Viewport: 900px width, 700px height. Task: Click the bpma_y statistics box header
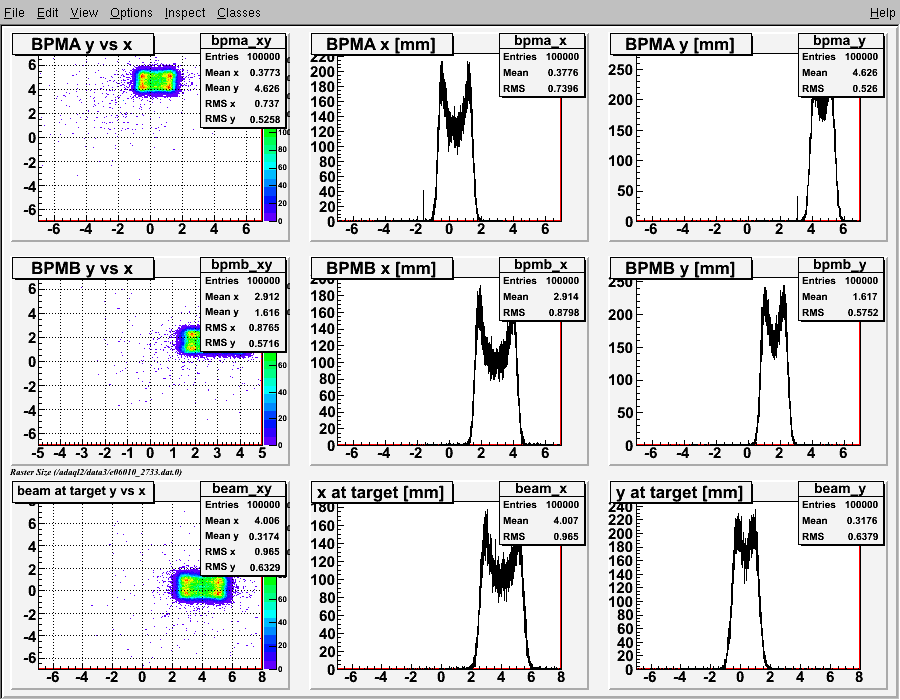[841, 41]
